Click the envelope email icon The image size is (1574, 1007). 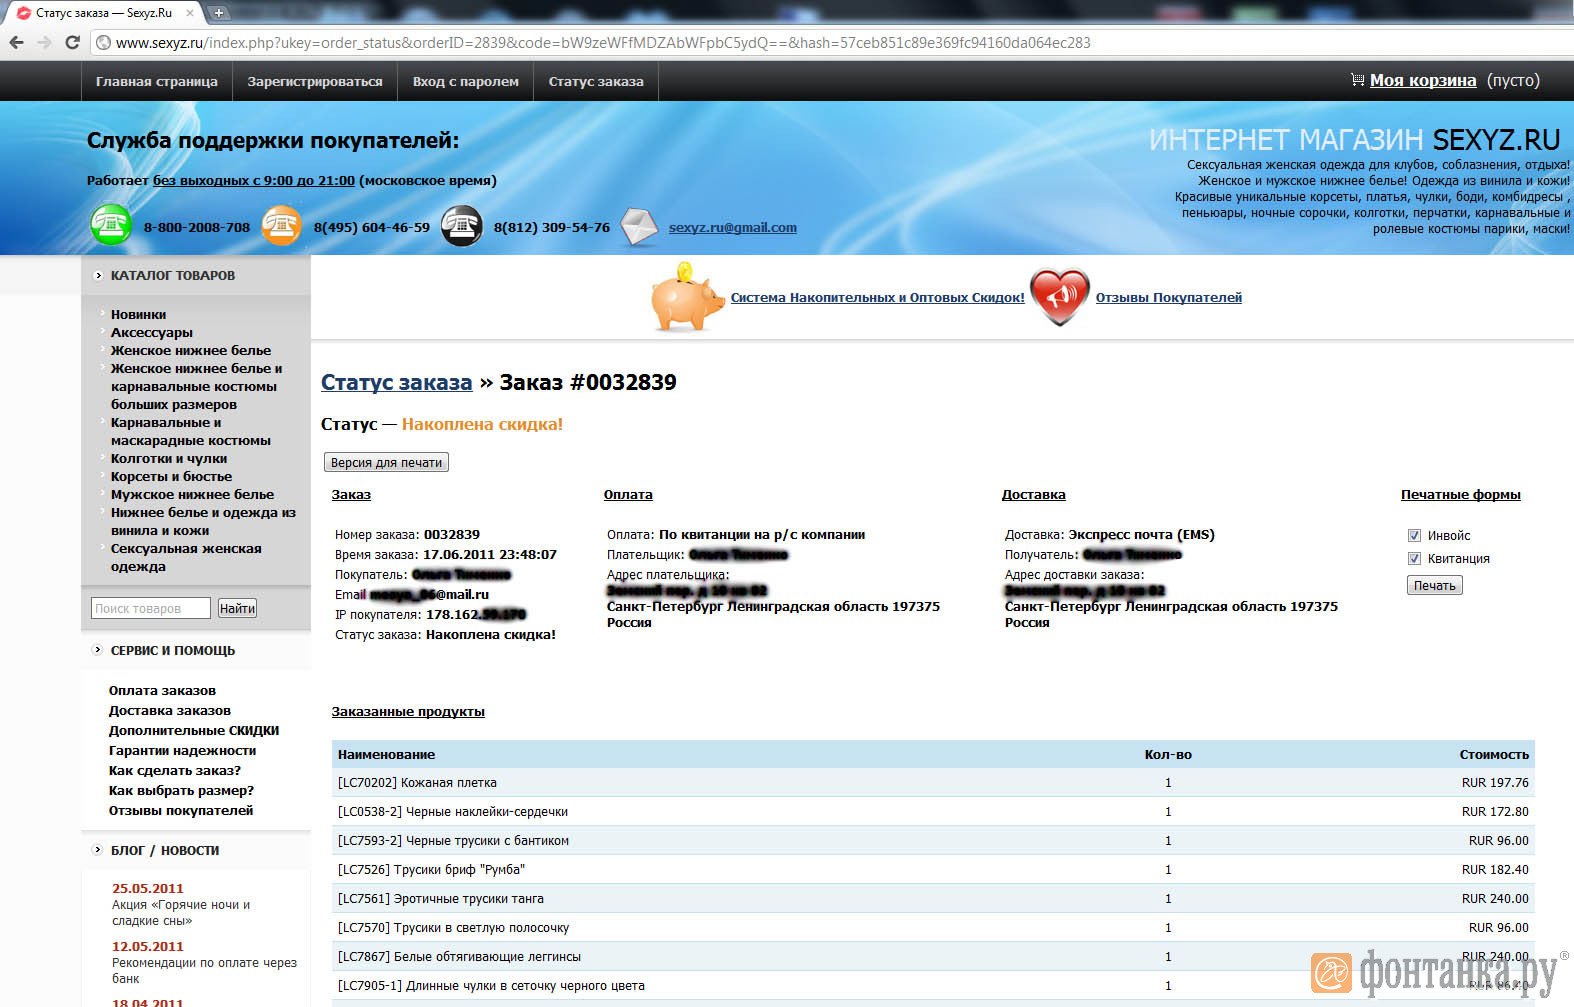click(639, 227)
